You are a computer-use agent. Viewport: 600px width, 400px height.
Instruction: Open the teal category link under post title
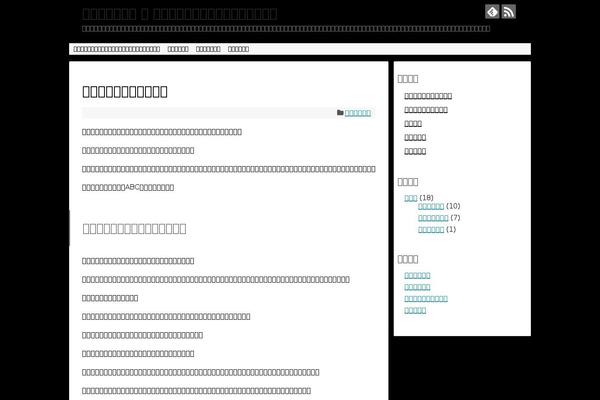coord(358,113)
